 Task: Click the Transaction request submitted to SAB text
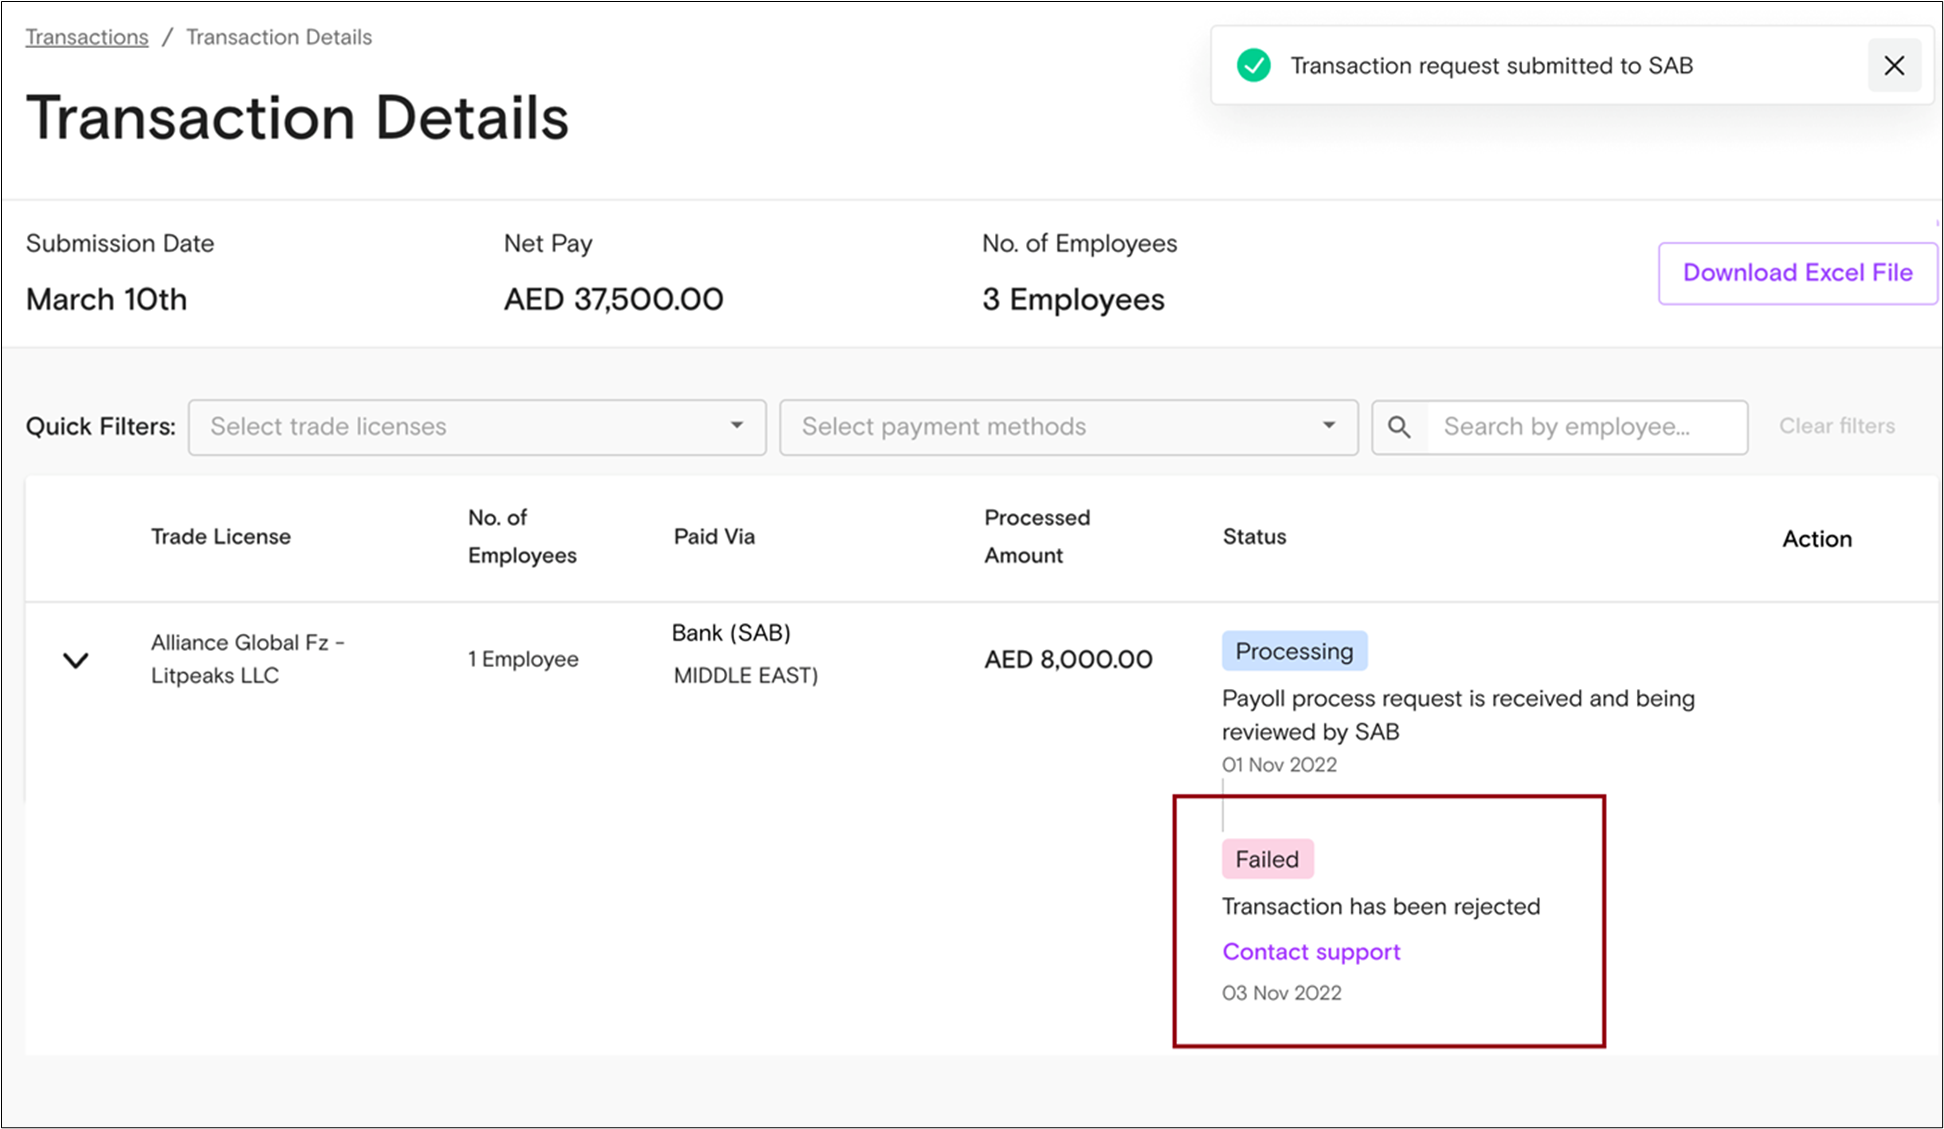1491,66
